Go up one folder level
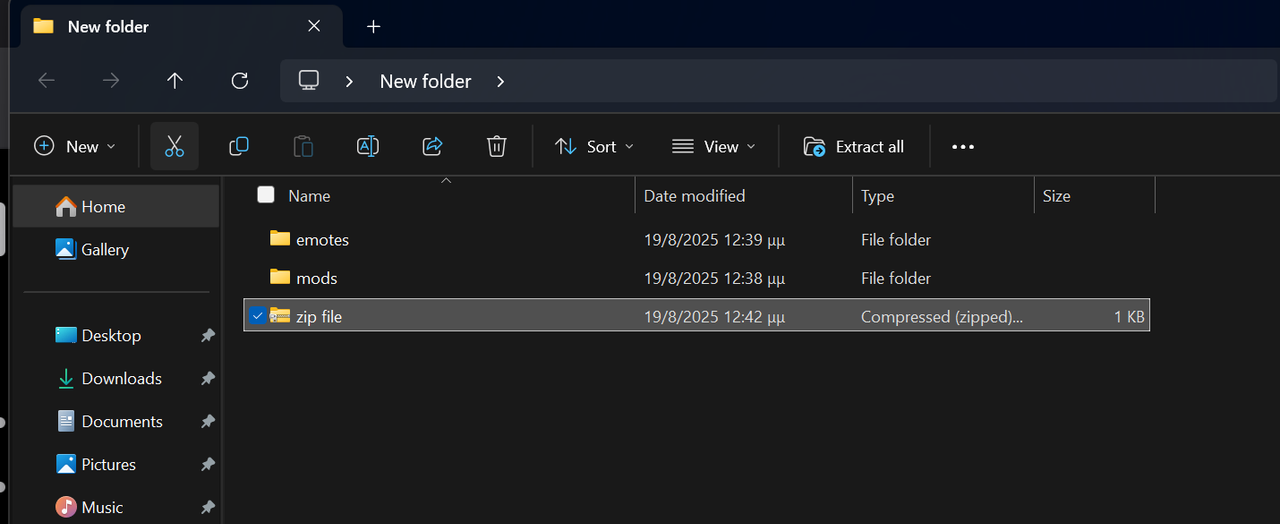 175,81
